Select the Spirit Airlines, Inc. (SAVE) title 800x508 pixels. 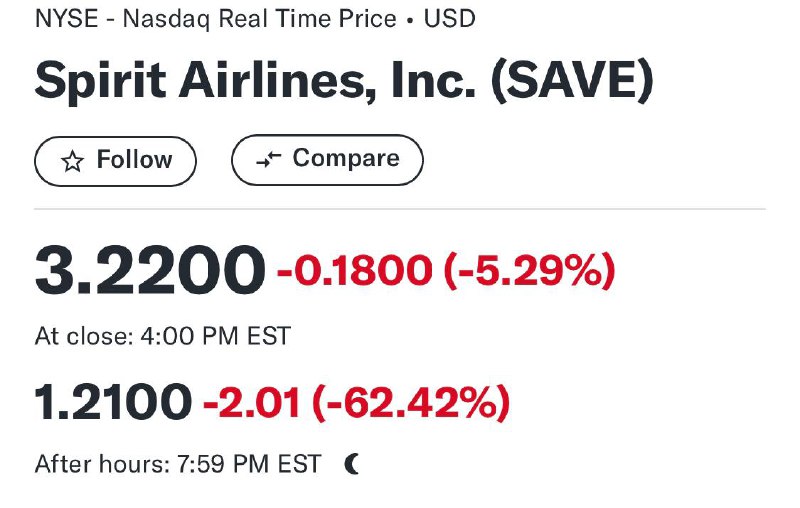[x=344, y=82]
